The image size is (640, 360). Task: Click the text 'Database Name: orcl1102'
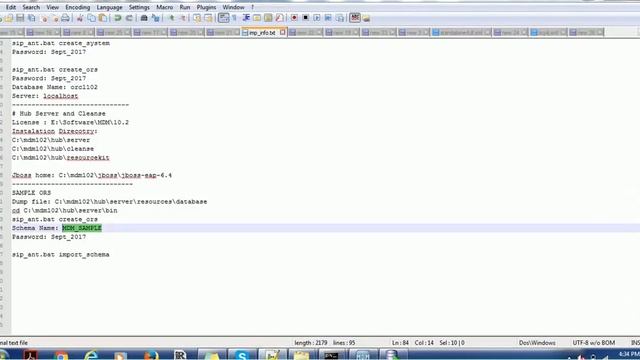(x=55, y=87)
